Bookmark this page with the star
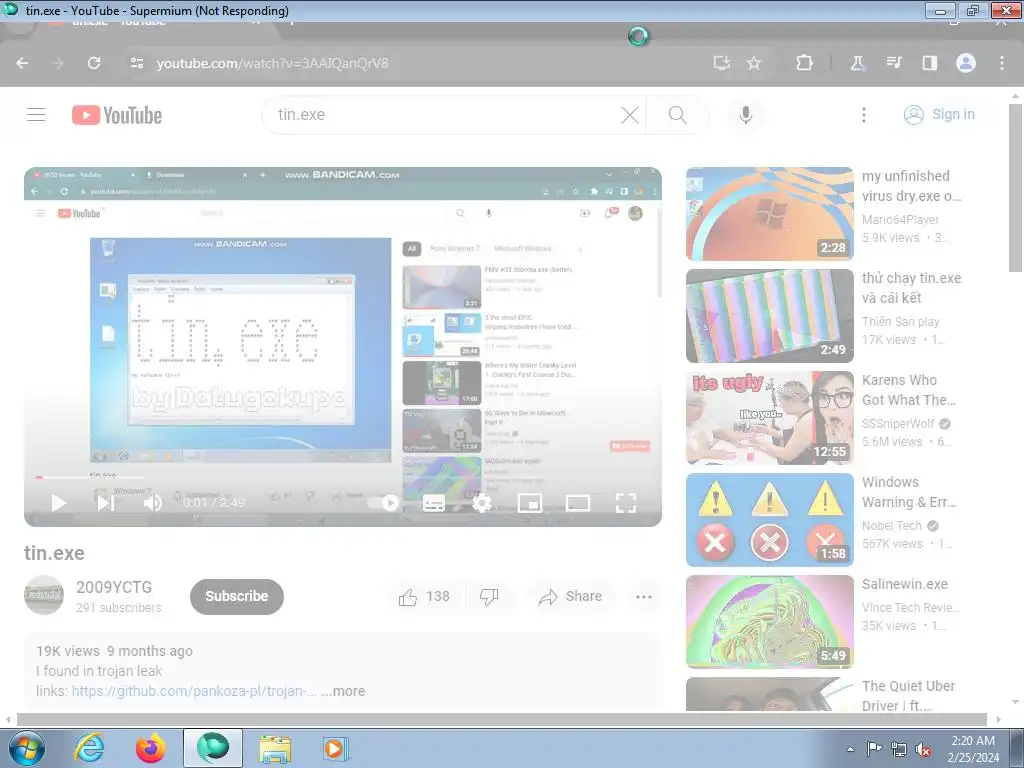Screen dimensions: 1024x768 (754, 63)
